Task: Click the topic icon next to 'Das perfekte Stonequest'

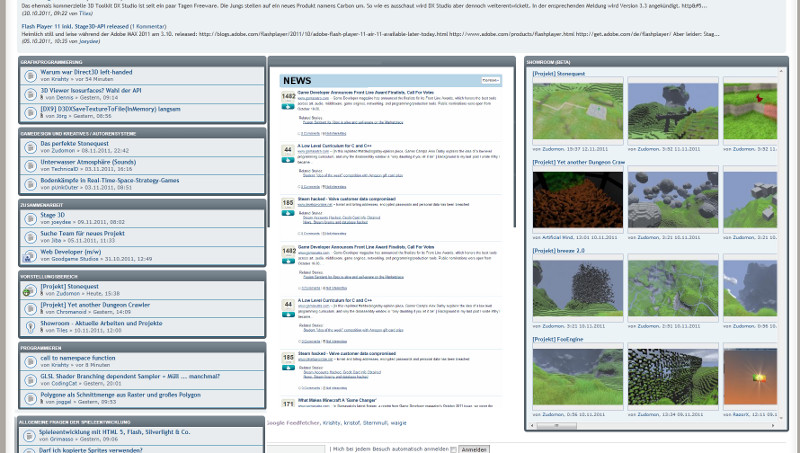Action: (28, 147)
